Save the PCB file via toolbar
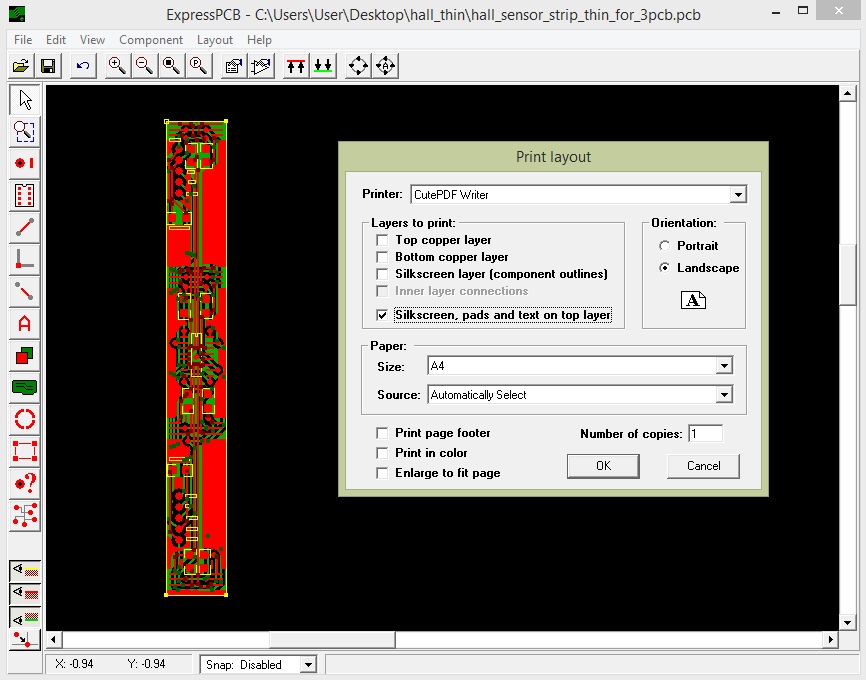Image resolution: width=866 pixels, height=680 pixels. point(48,65)
